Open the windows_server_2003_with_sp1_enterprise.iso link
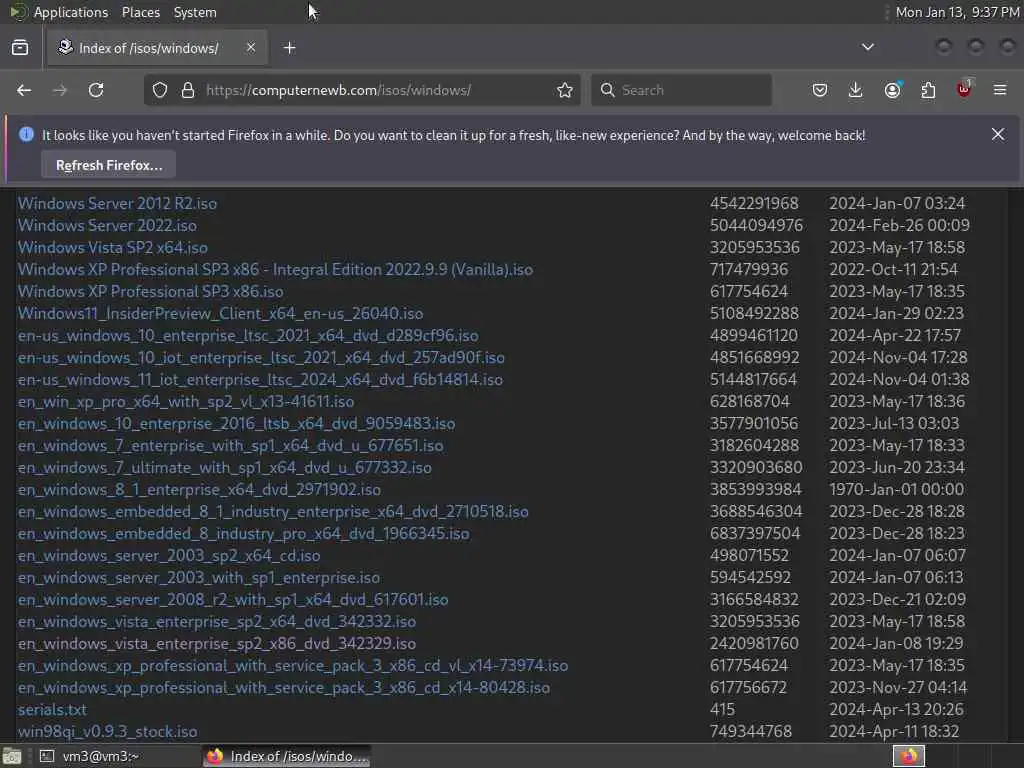Image resolution: width=1024 pixels, height=768 pixels. click(199, 578)
